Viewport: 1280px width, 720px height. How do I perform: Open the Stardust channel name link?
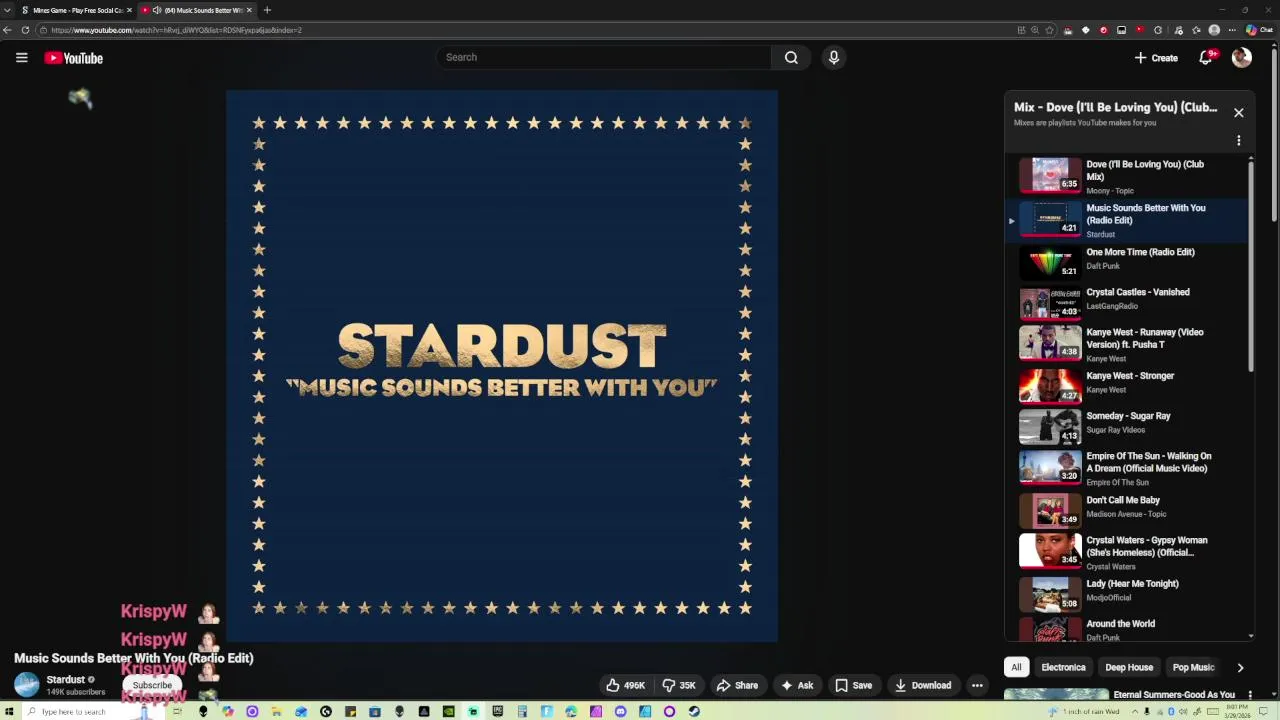tap(65, 680)
